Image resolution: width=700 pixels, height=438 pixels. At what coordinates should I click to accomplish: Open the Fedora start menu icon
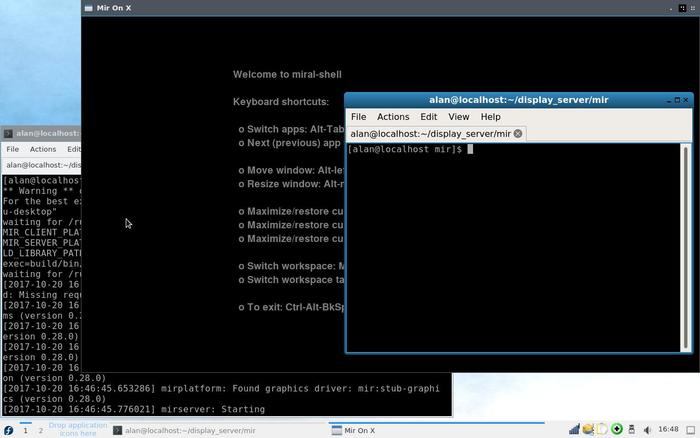coord(8,430)
